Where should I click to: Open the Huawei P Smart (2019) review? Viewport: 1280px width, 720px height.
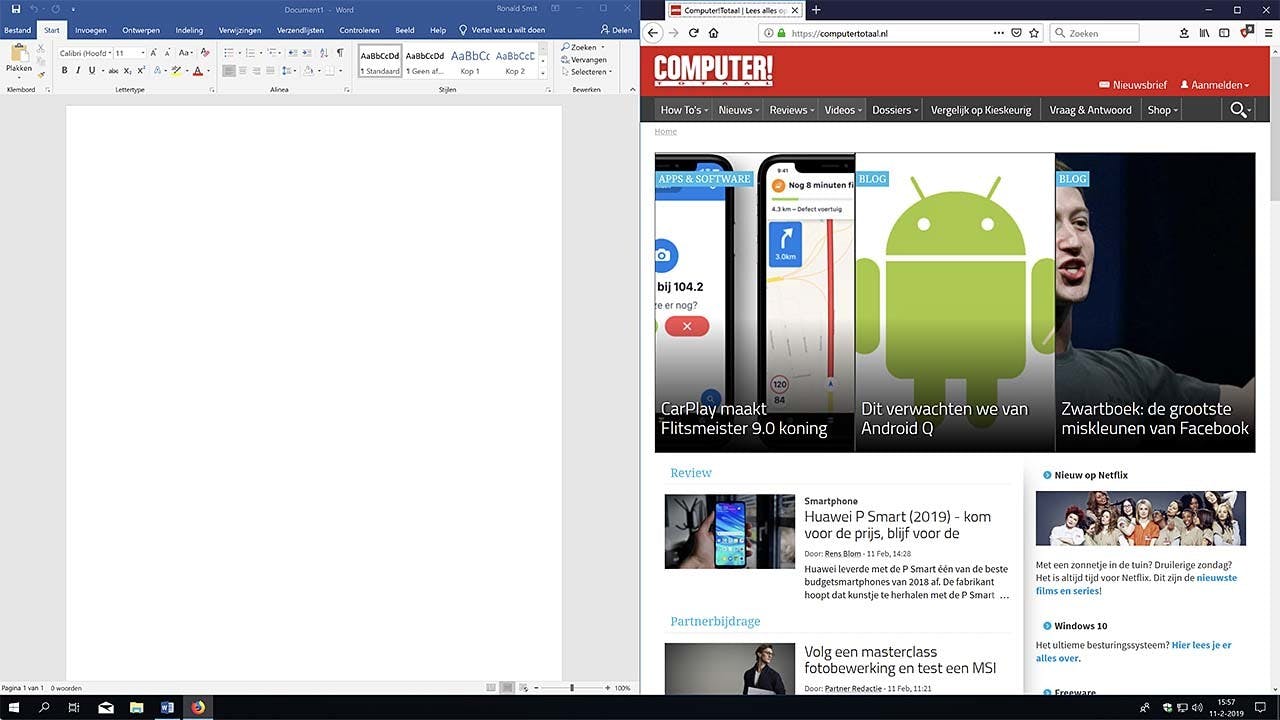(898, 525)
